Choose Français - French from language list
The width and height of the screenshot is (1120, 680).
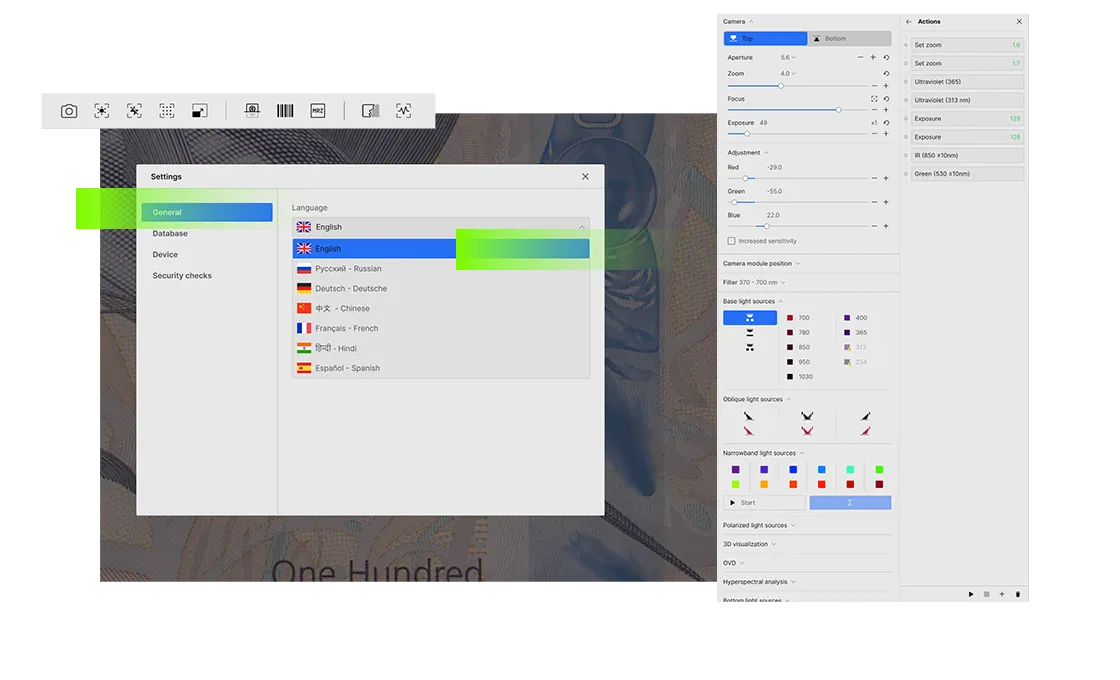click(x=346, y=328)
